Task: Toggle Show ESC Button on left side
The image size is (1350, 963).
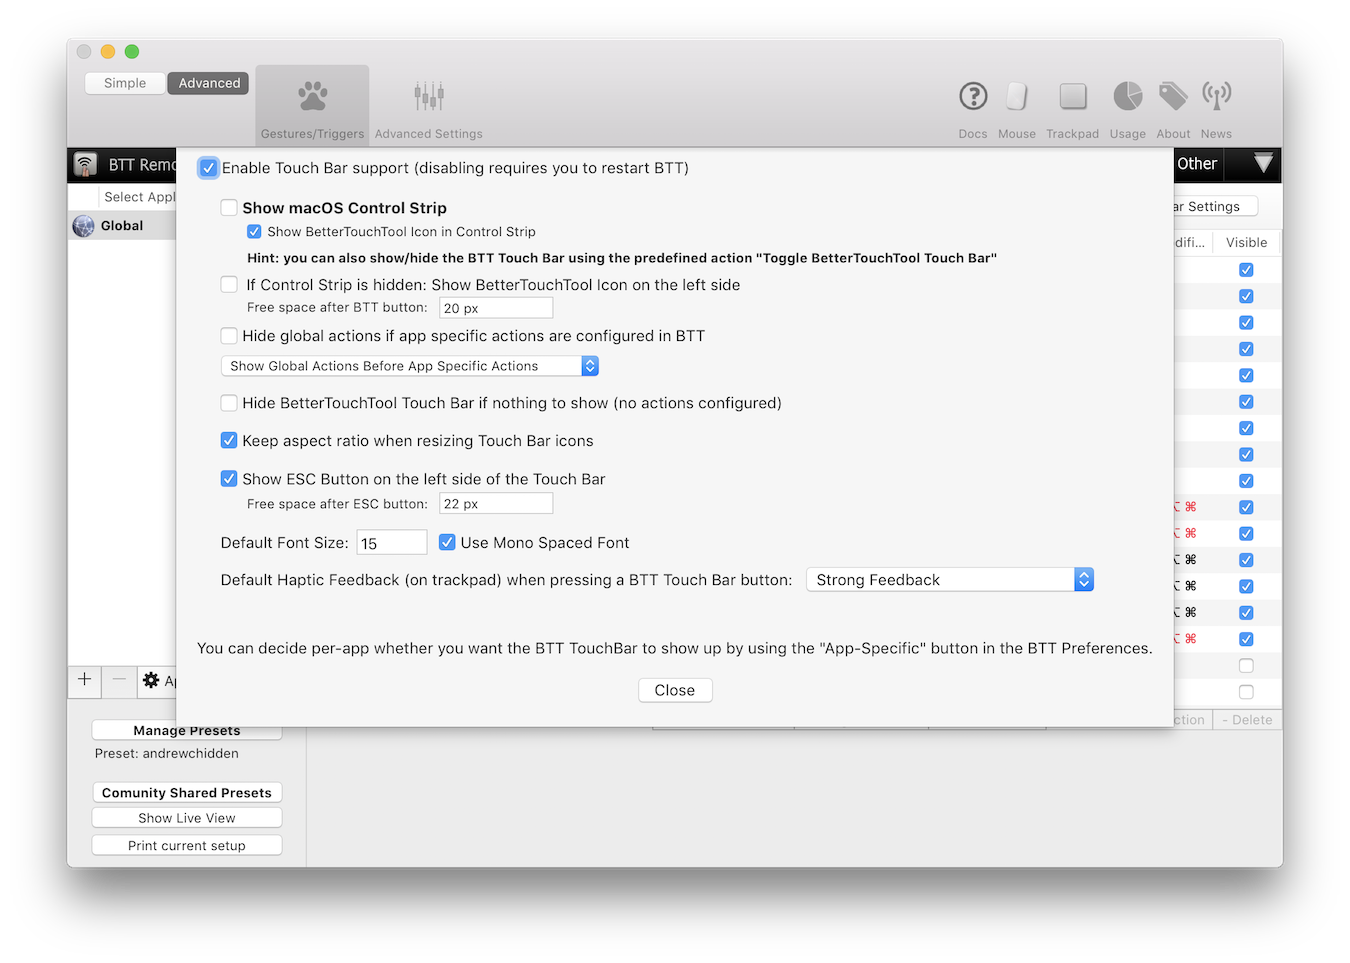Action: 229,479
